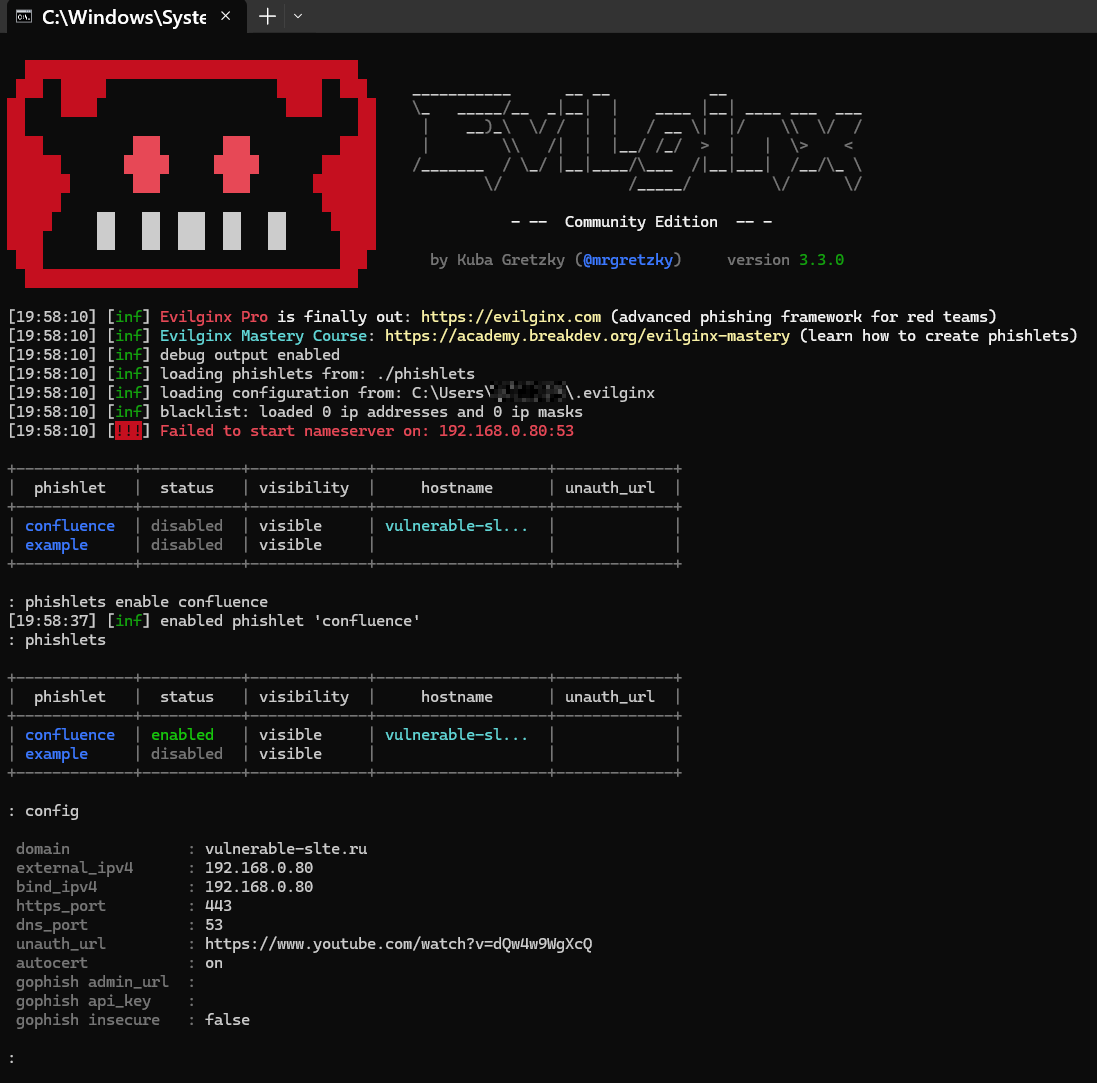
Task: Click the 'hostname' header in first table
Action: (457, 488)
